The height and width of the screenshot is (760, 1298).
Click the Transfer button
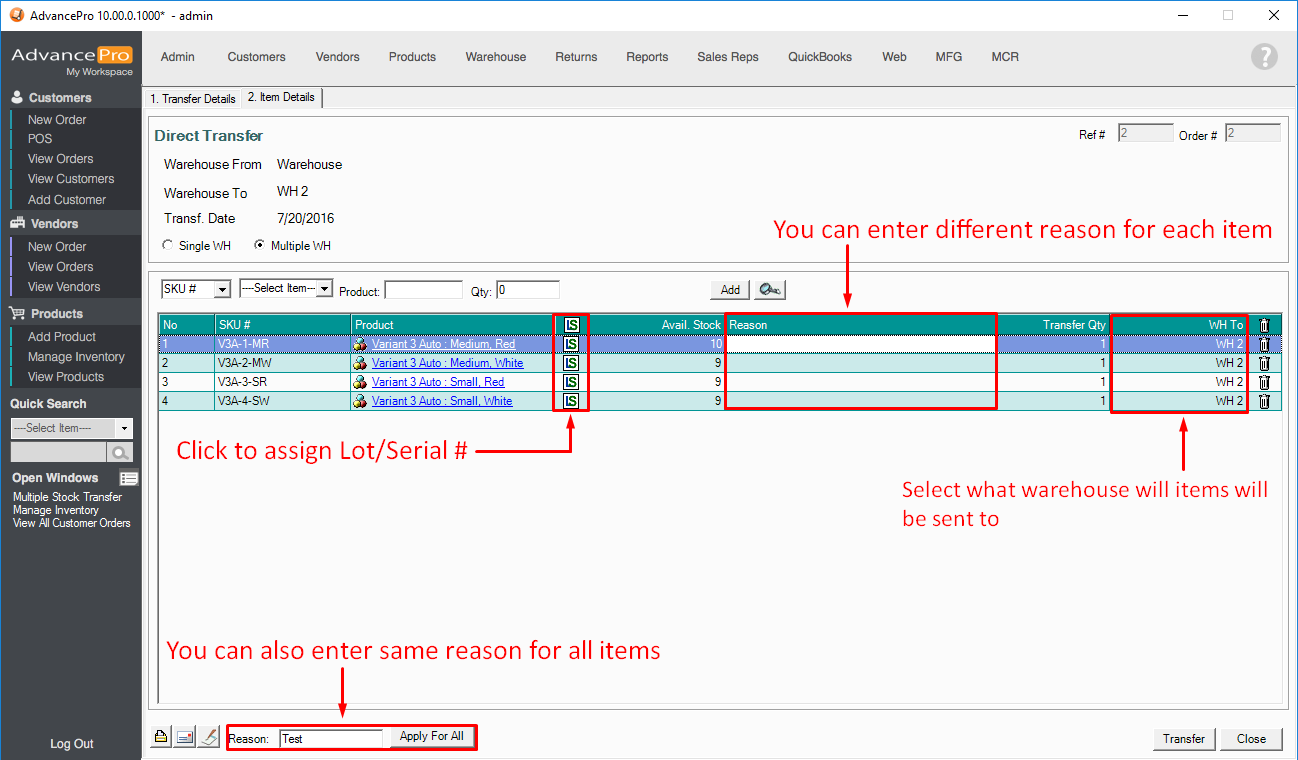pos(1184,739)
